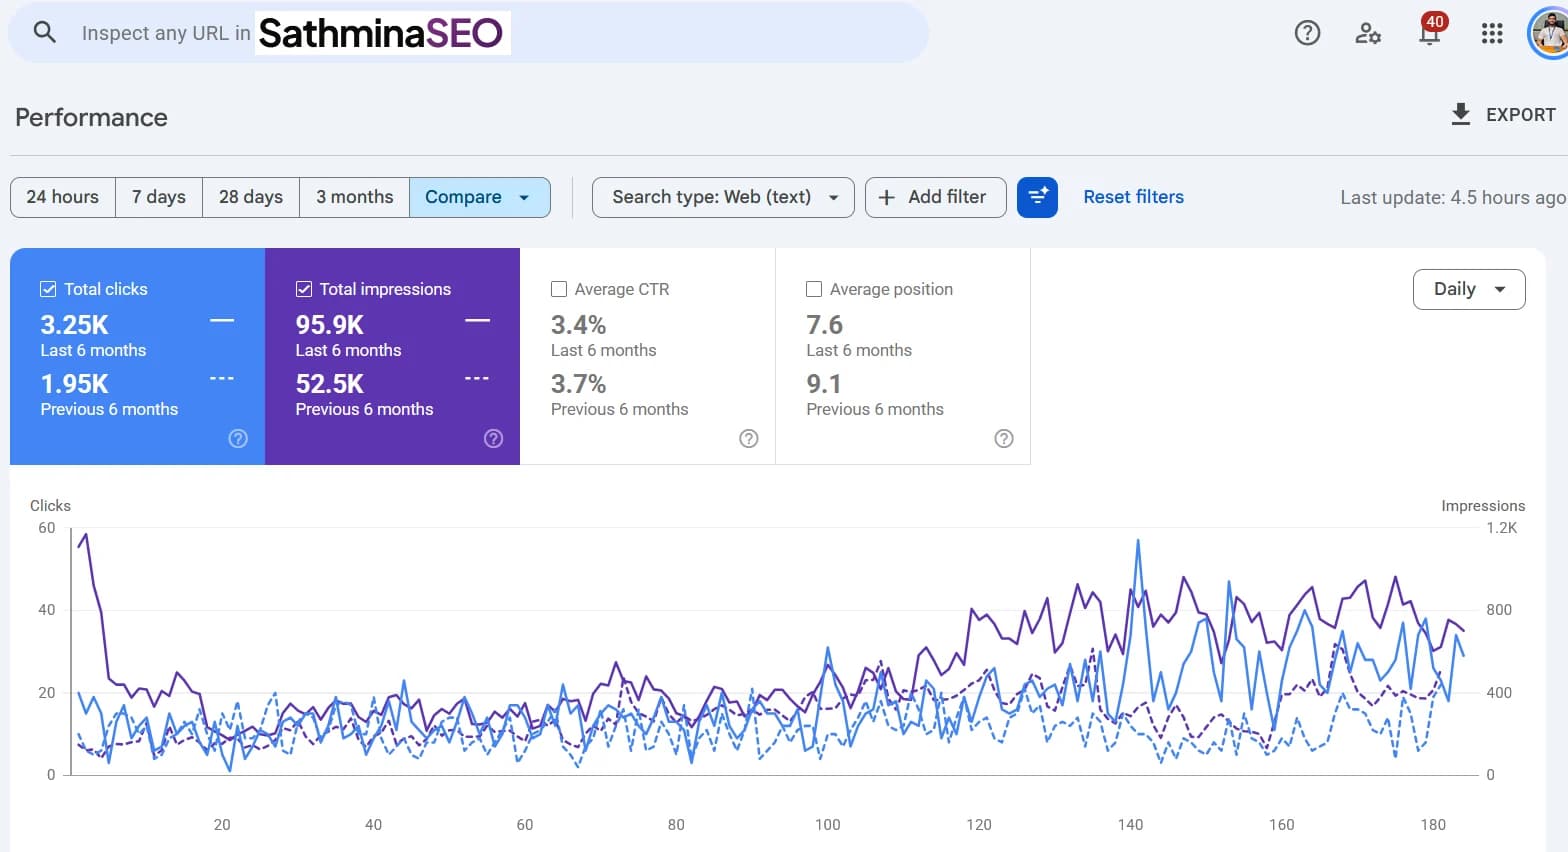Click the Last update: 4.5 hours ago text
This screenshot has height=852, width=1568.
pyautogui.click(x=1453, y=198)
